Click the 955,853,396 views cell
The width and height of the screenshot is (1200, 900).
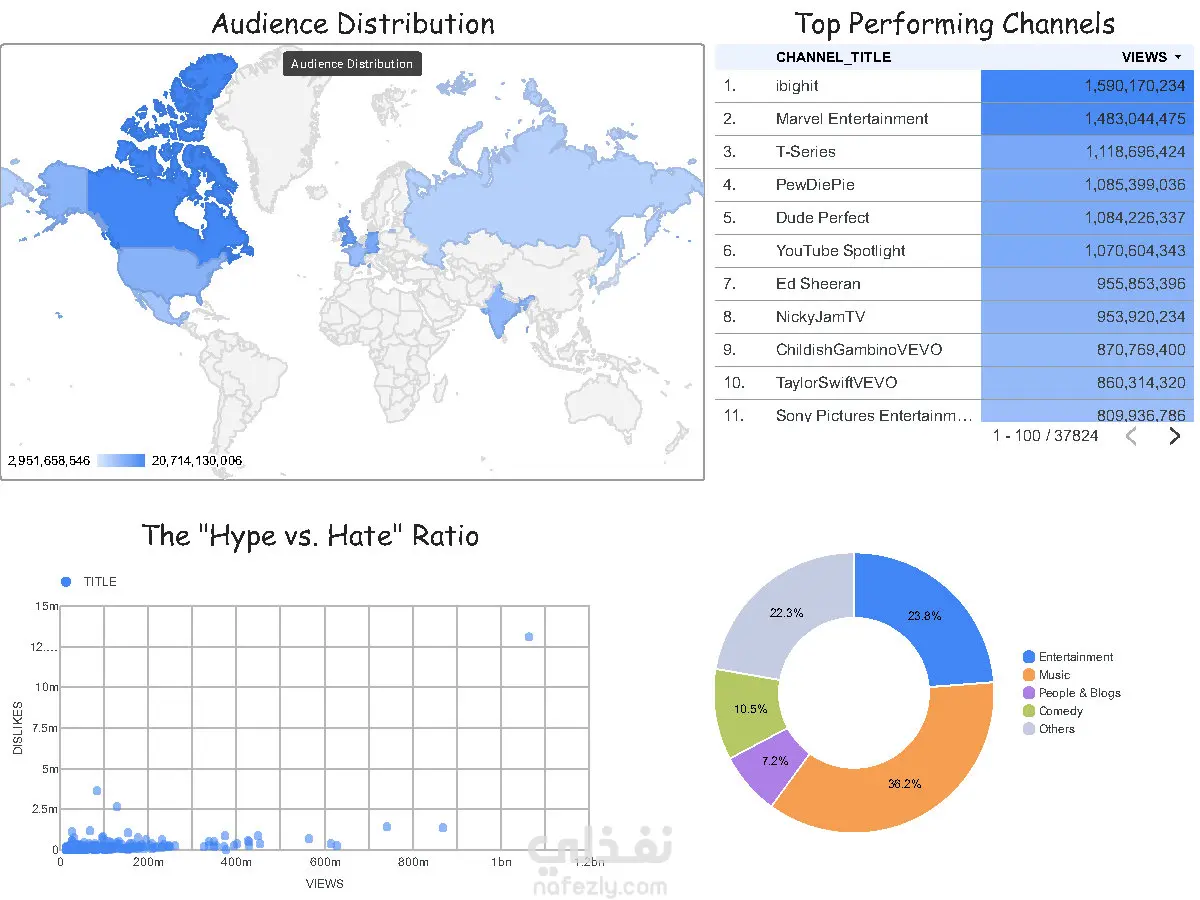click(1088, 284)
